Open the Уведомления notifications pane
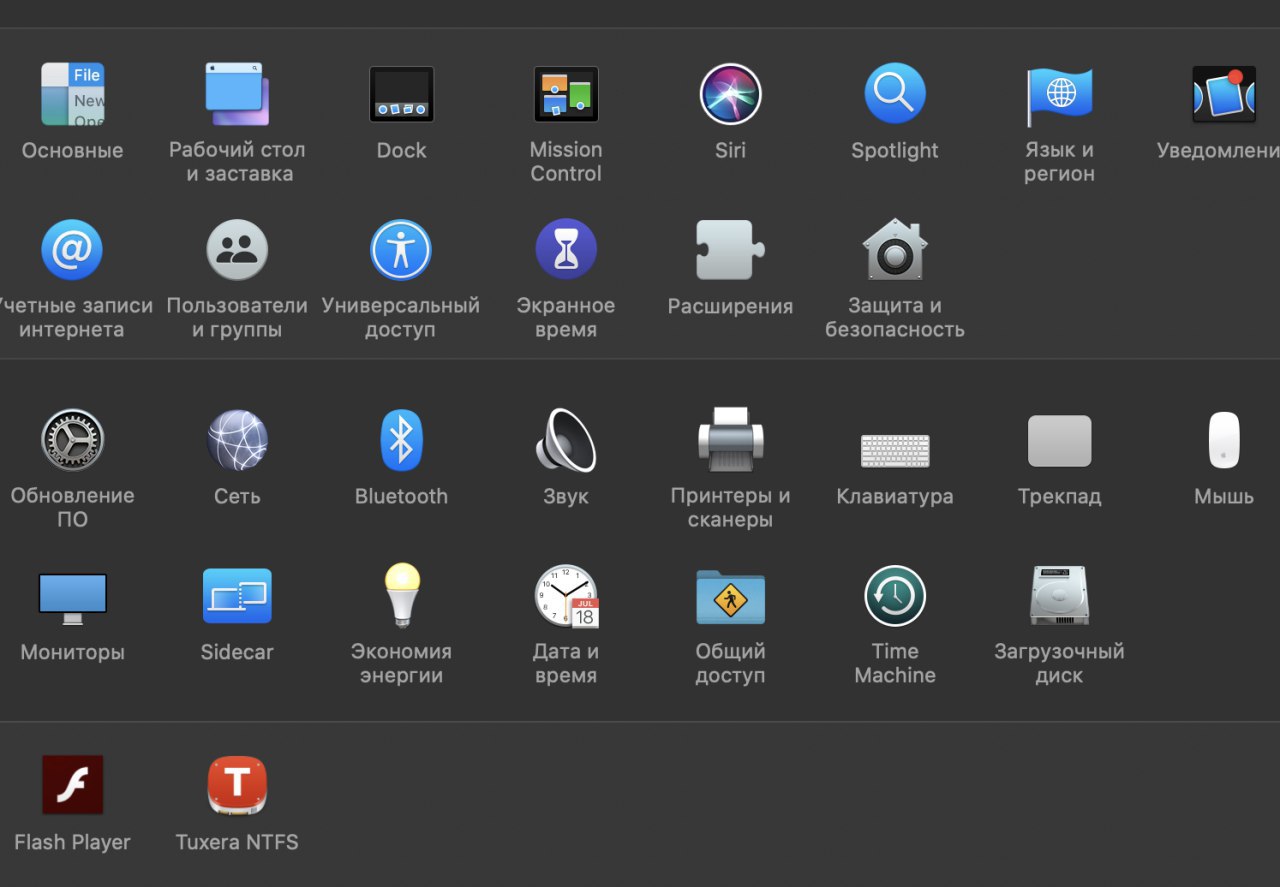1280x887 pixels. pyautogui.click(x=1224, y=95)
